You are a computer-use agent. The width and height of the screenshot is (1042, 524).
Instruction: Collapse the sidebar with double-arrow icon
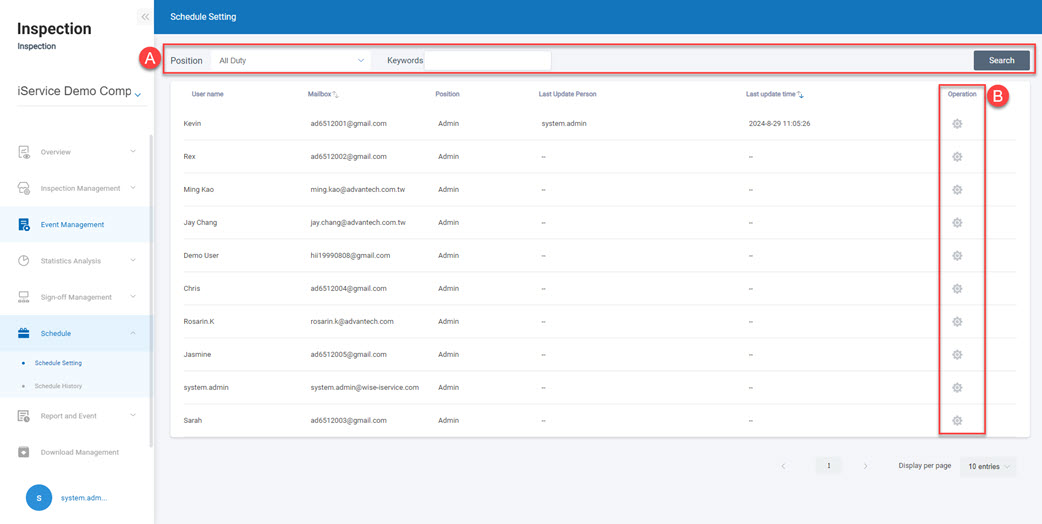click(145, 17)
